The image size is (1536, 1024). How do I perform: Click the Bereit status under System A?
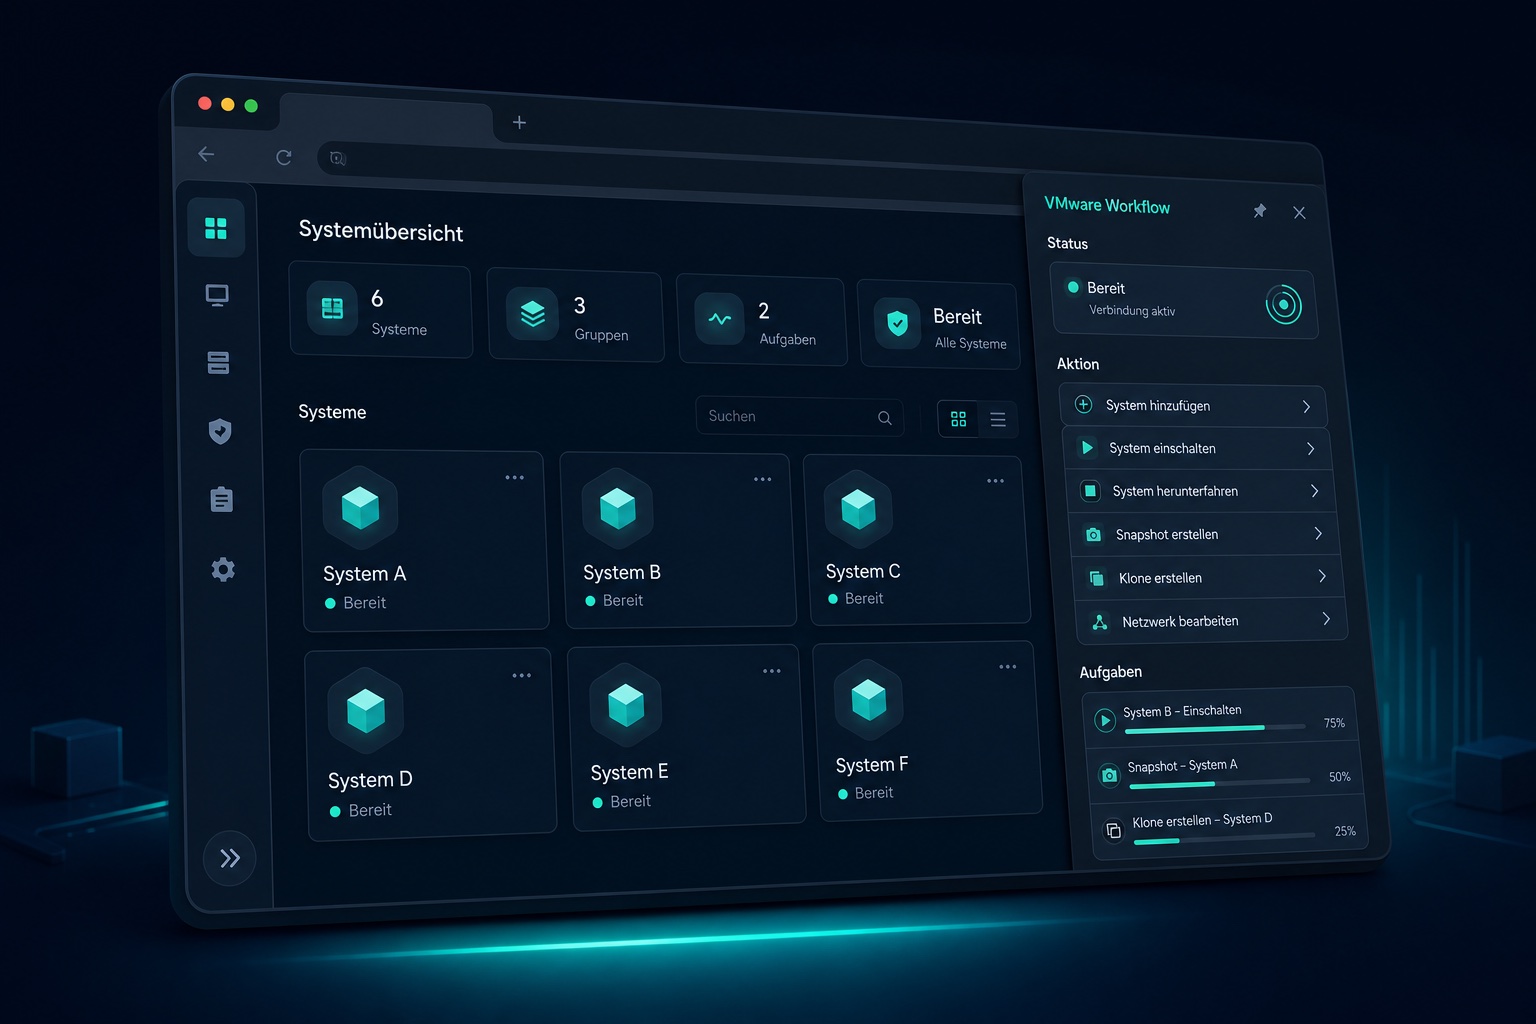click(x=356, y=603)
